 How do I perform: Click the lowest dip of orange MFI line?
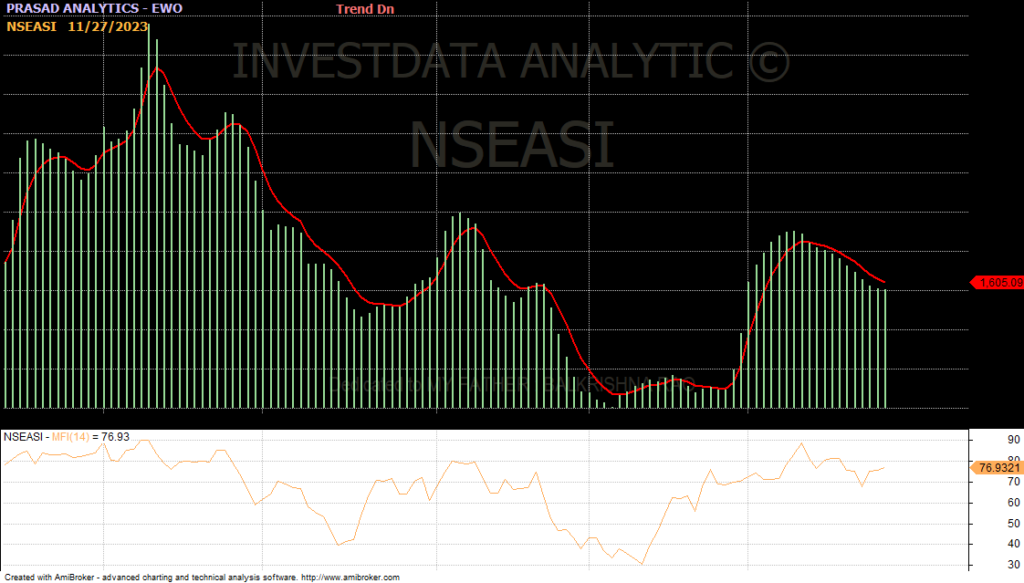tap(642, 564)
